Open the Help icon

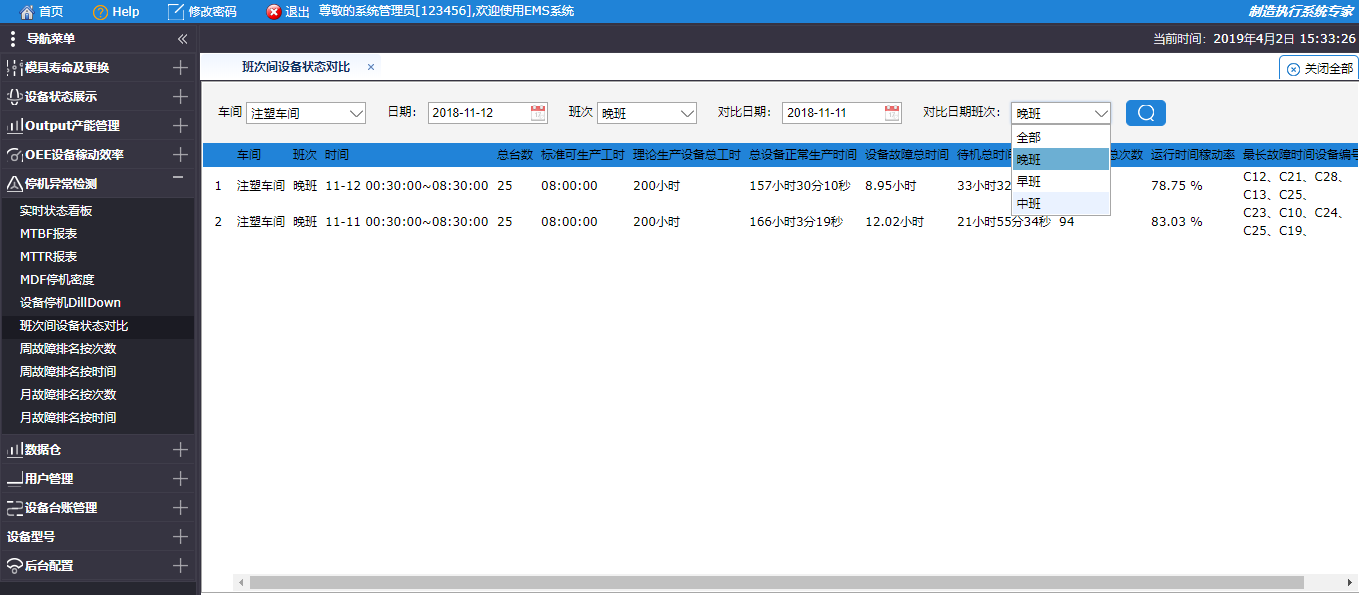coord(100,12)
